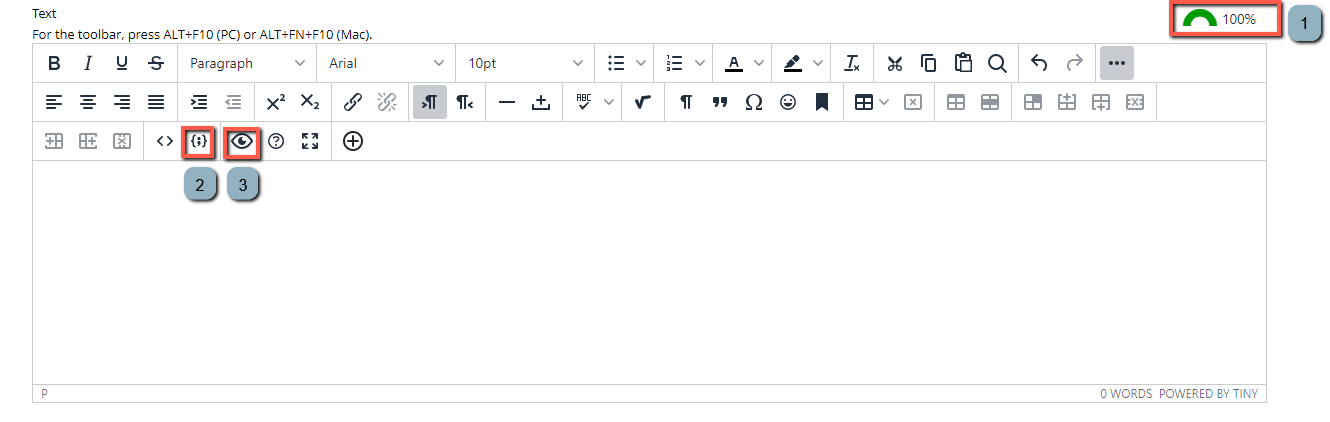Click inside the text editor area

coord(648,270)
